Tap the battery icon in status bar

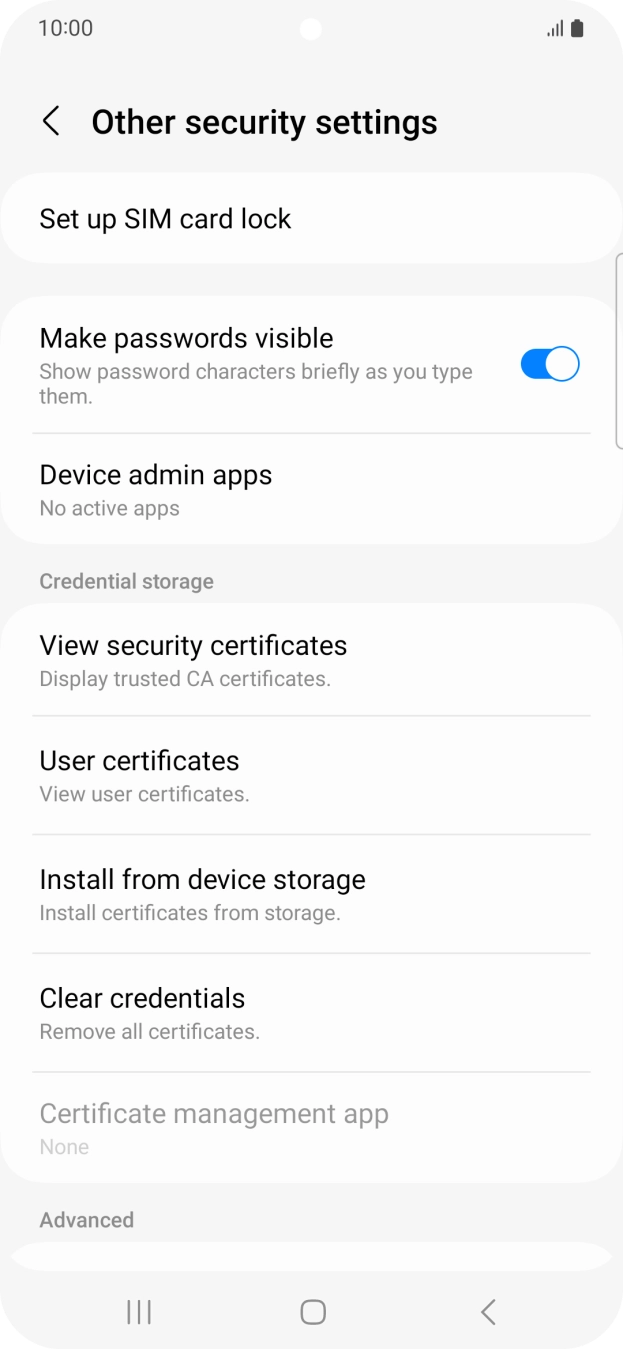pos(578,27)
